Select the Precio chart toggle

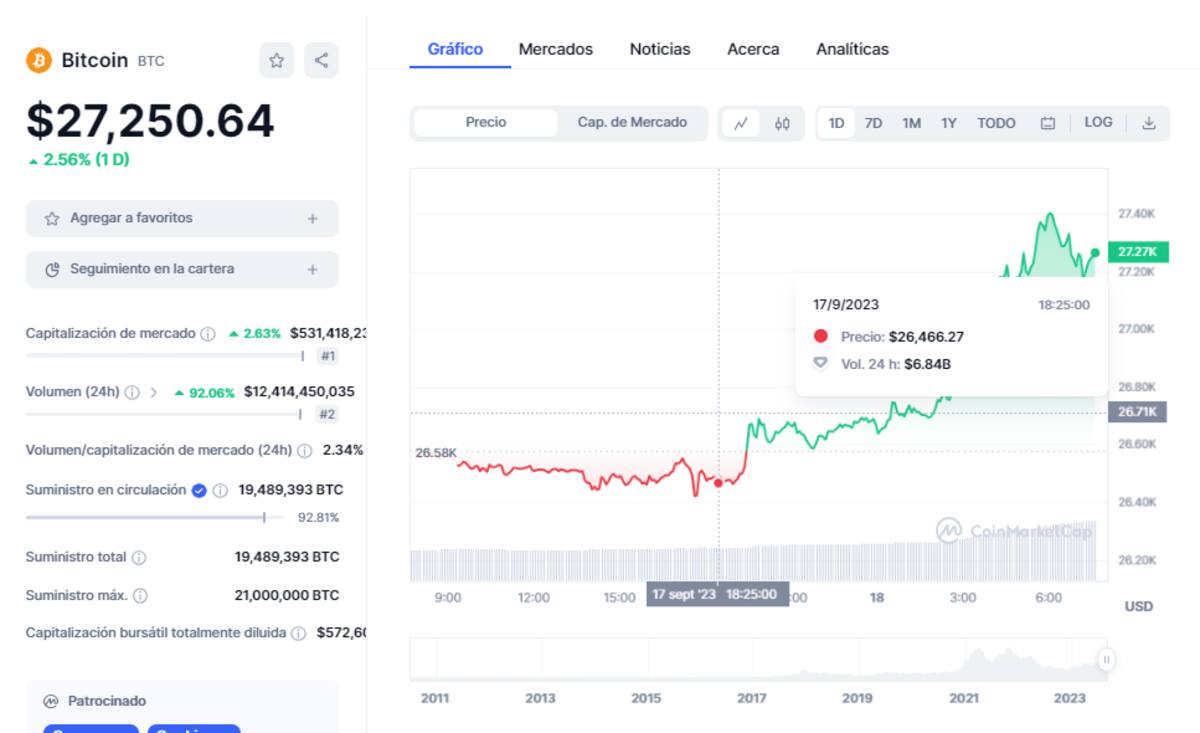486,122
